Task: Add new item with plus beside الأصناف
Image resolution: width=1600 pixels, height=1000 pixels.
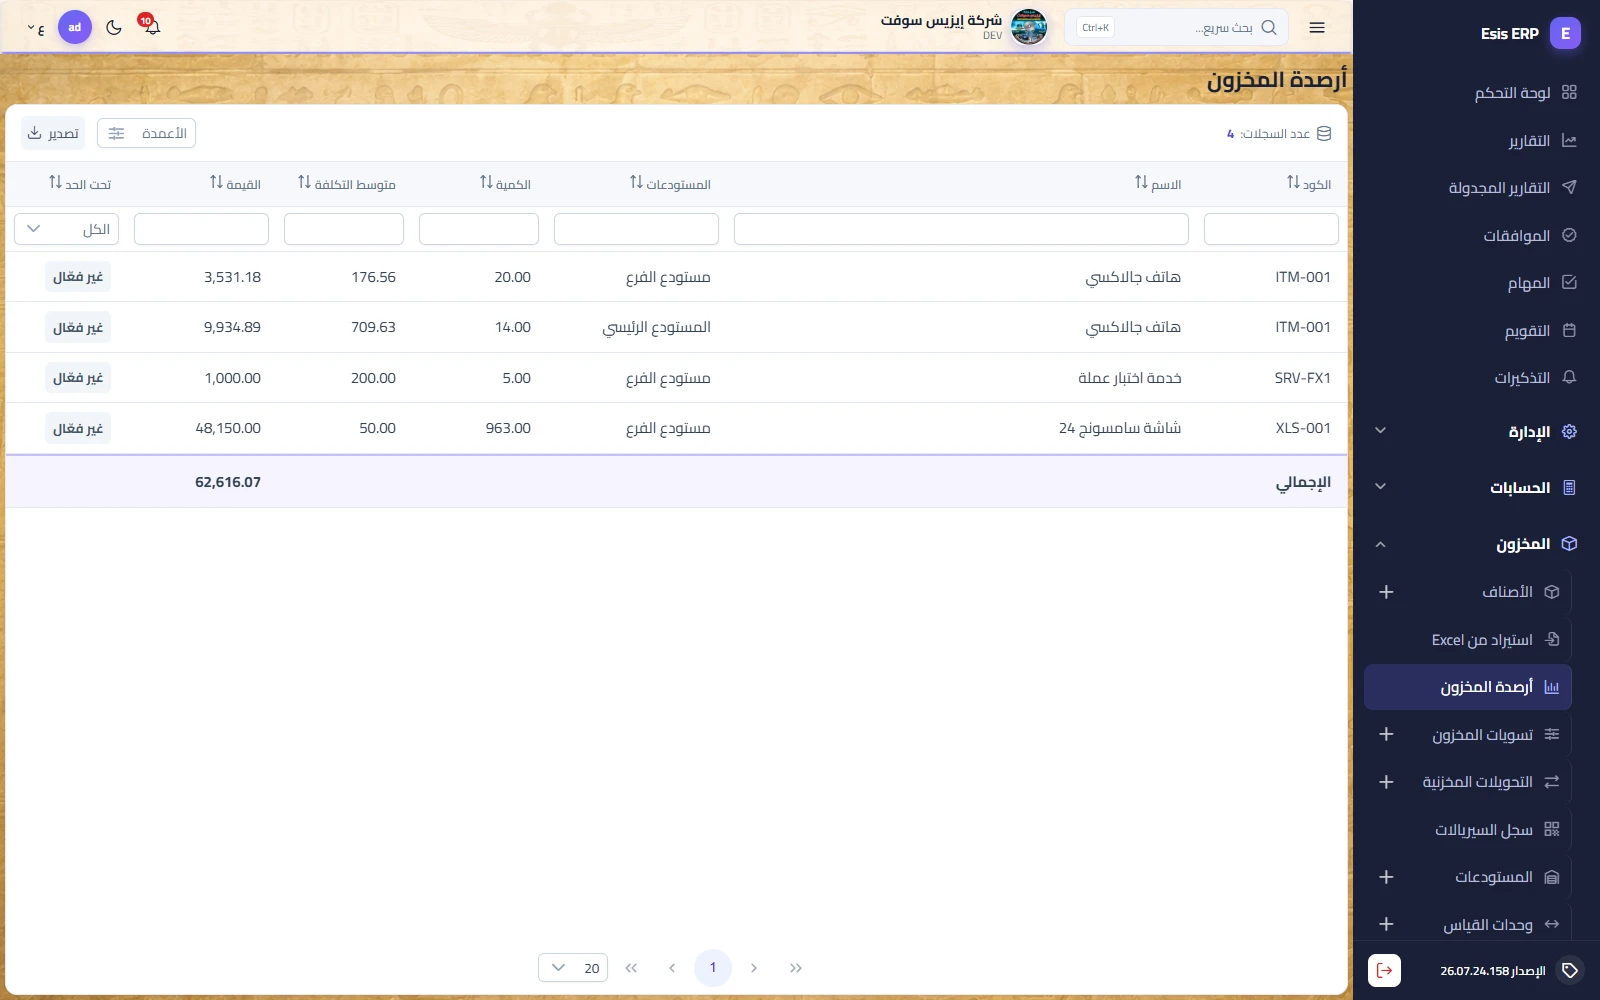Action: [x=1386, y=592]
